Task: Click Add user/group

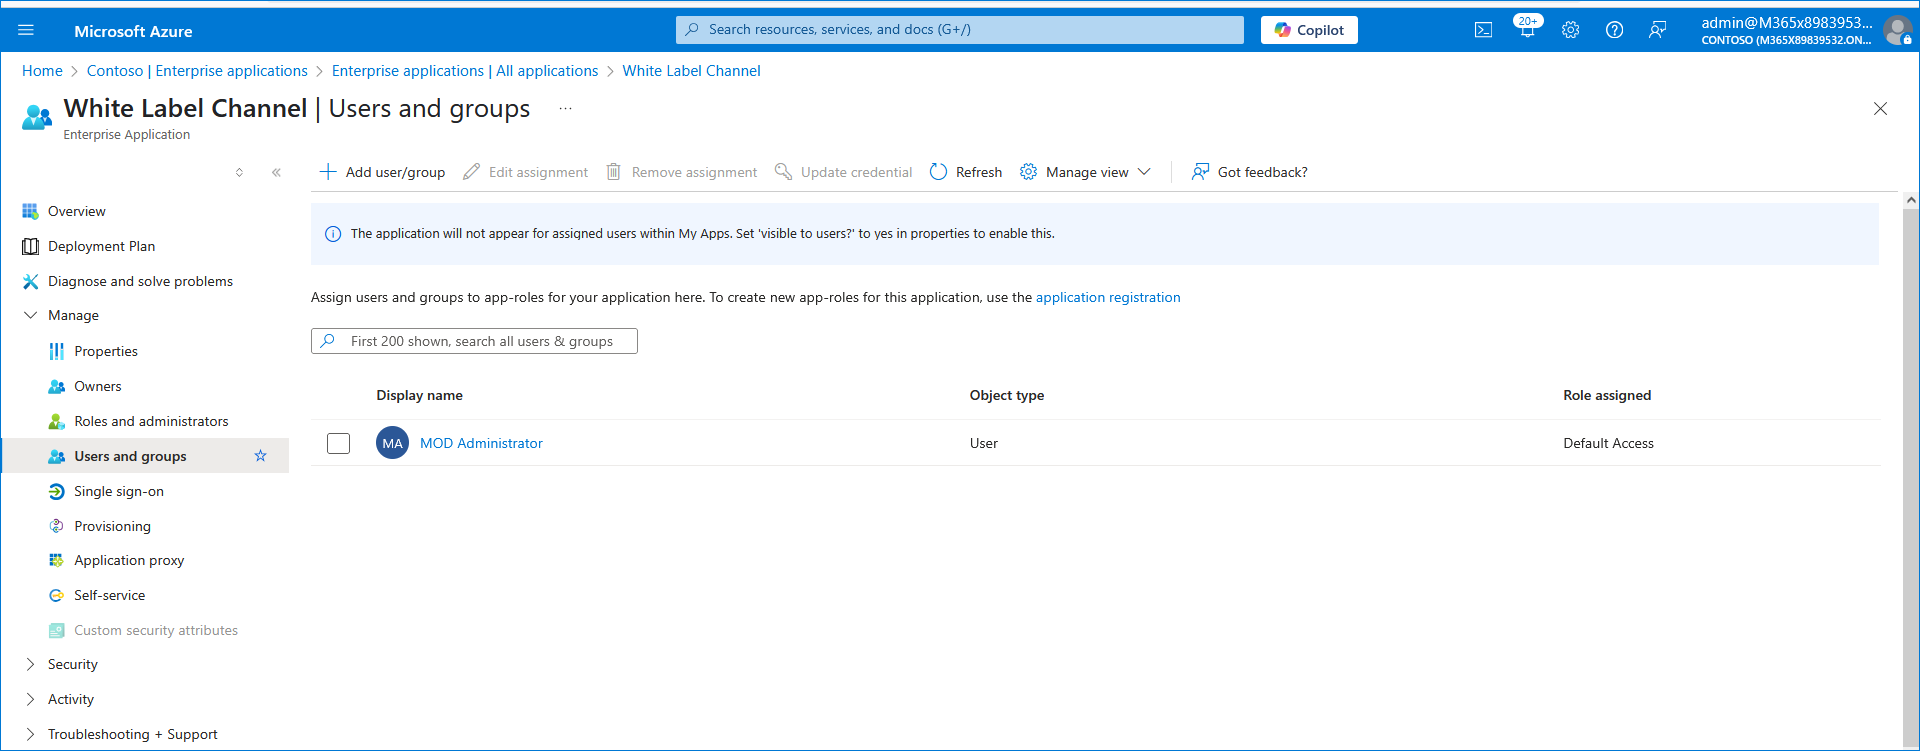Action: click(382, 172)
